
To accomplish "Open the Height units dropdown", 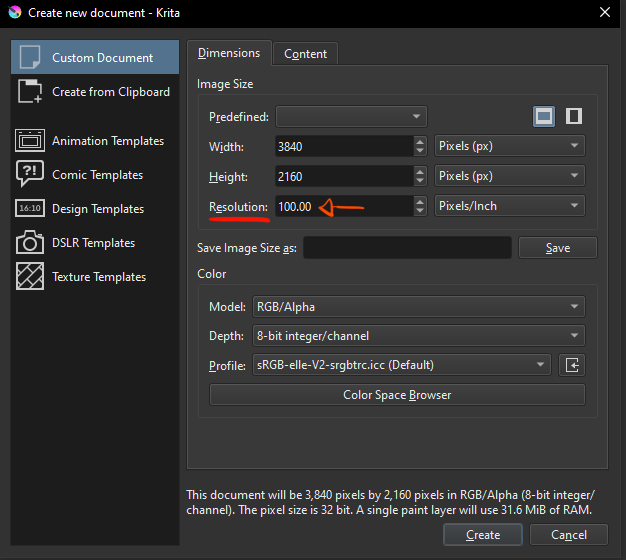I will 510,176.
